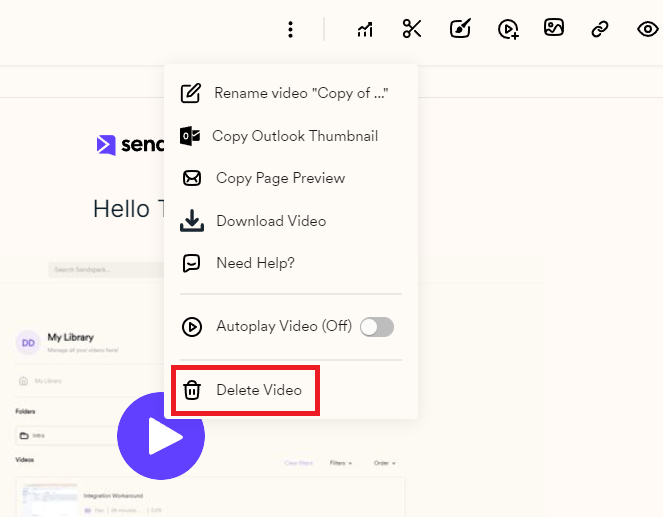Open the Intro folder
Image resolution: width=663 pixels, height=517 pixels.
[x=68, y=435]
